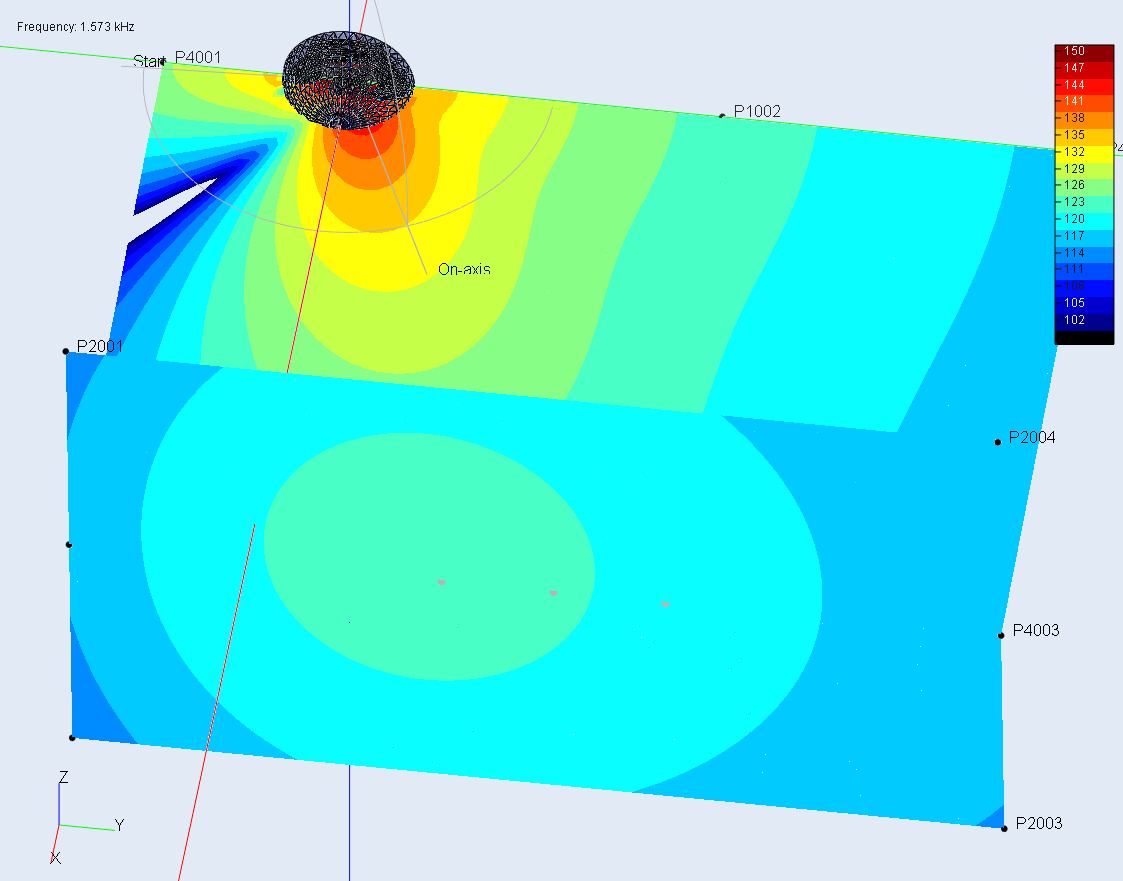Select the Start label near top left

pyautogui.click(x=148, y=61)
